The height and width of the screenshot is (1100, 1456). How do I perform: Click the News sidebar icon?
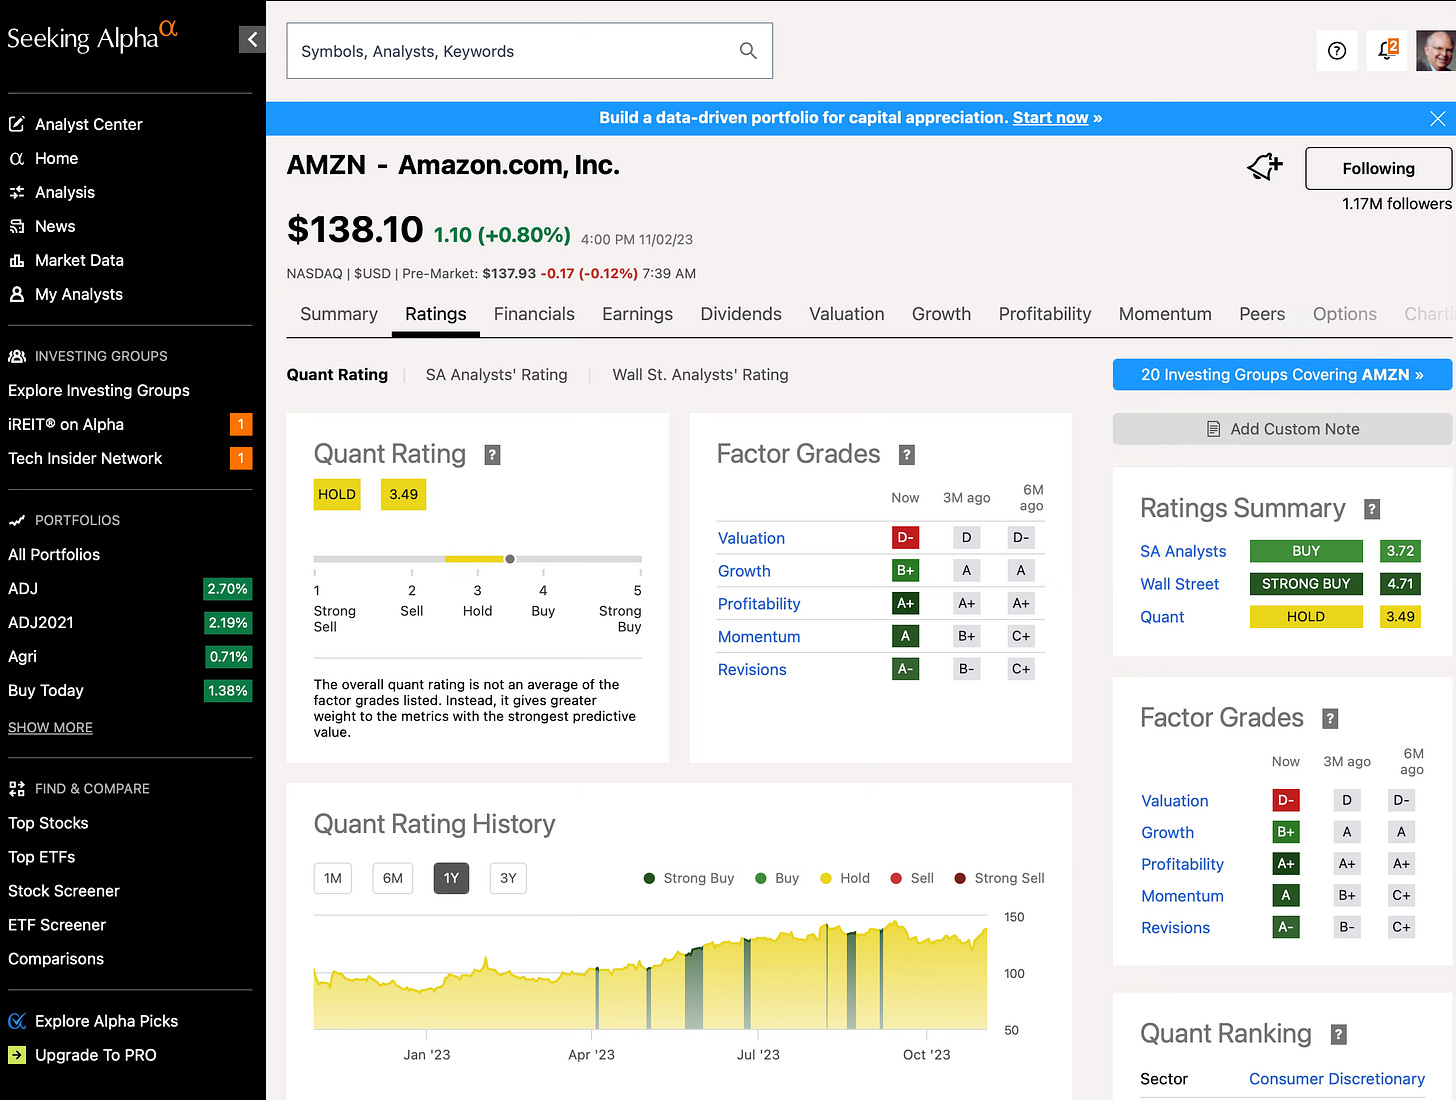(x=17, y=226)
